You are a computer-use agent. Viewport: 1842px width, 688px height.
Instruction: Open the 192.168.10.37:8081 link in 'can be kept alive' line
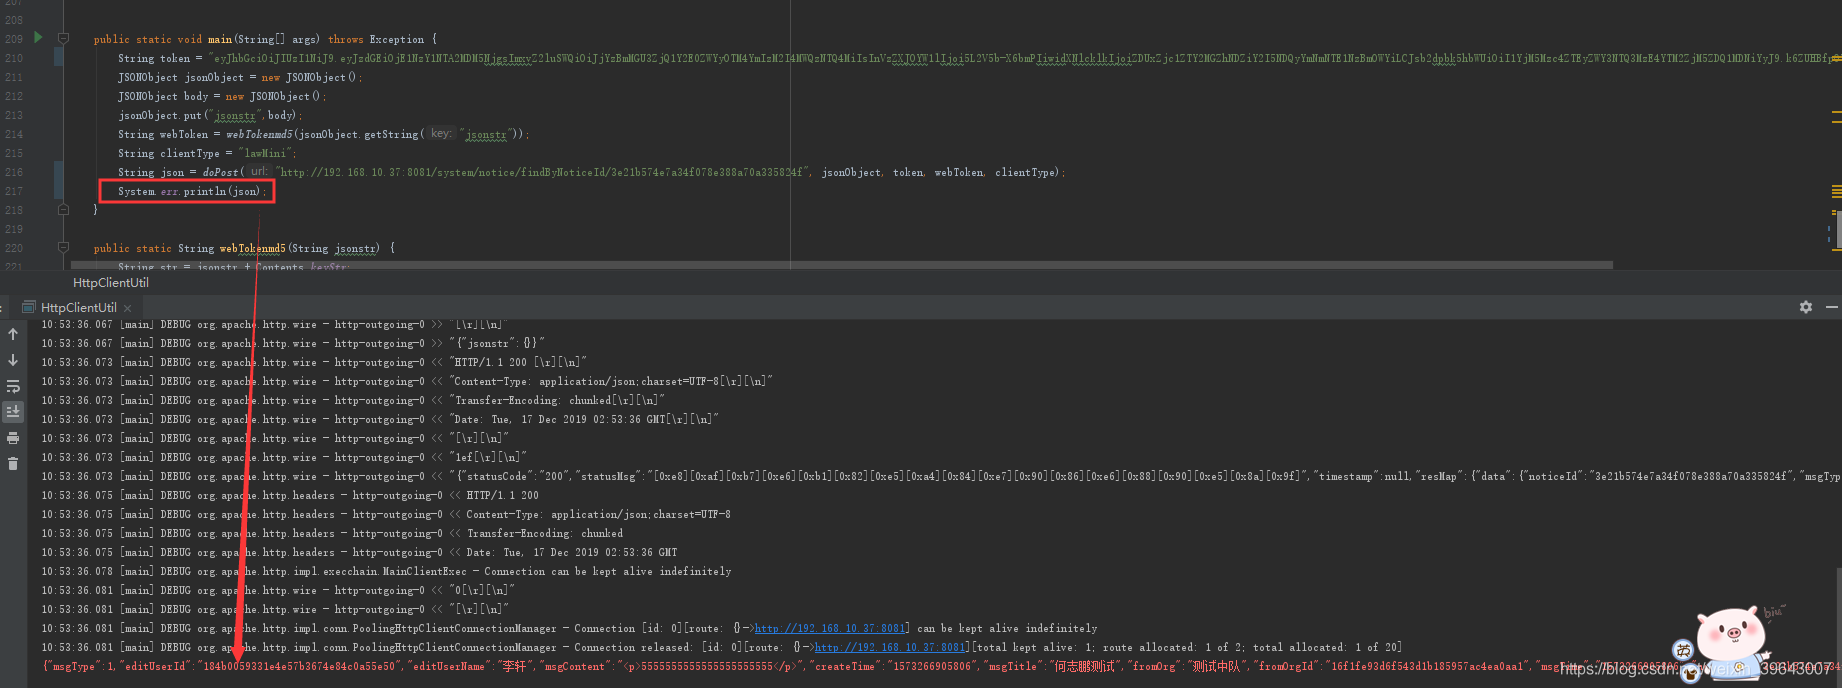[x=831, y=628]
